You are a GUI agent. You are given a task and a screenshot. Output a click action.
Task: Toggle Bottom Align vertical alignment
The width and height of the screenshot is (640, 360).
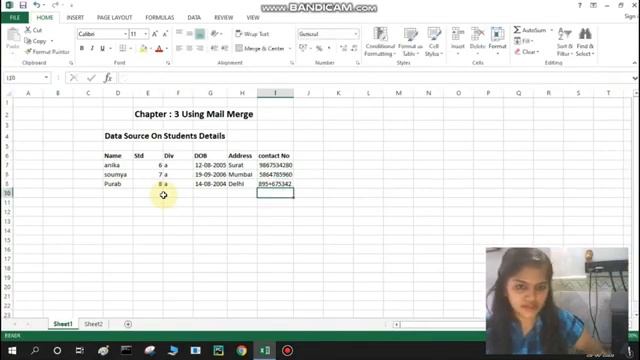click(200, 34)
